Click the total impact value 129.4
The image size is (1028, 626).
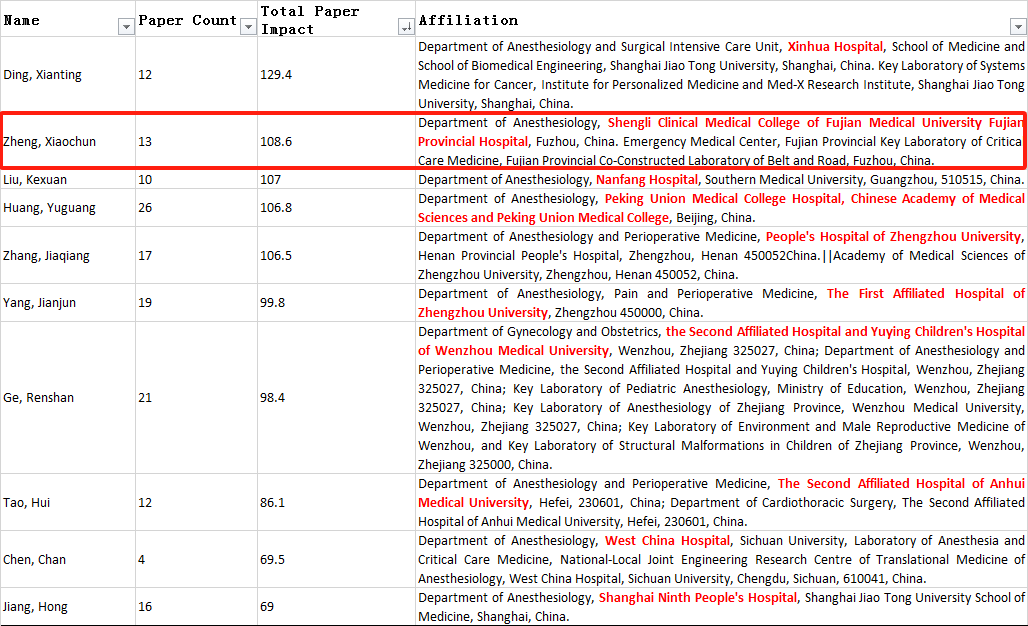pyautogui.click(x=276, y=75)
